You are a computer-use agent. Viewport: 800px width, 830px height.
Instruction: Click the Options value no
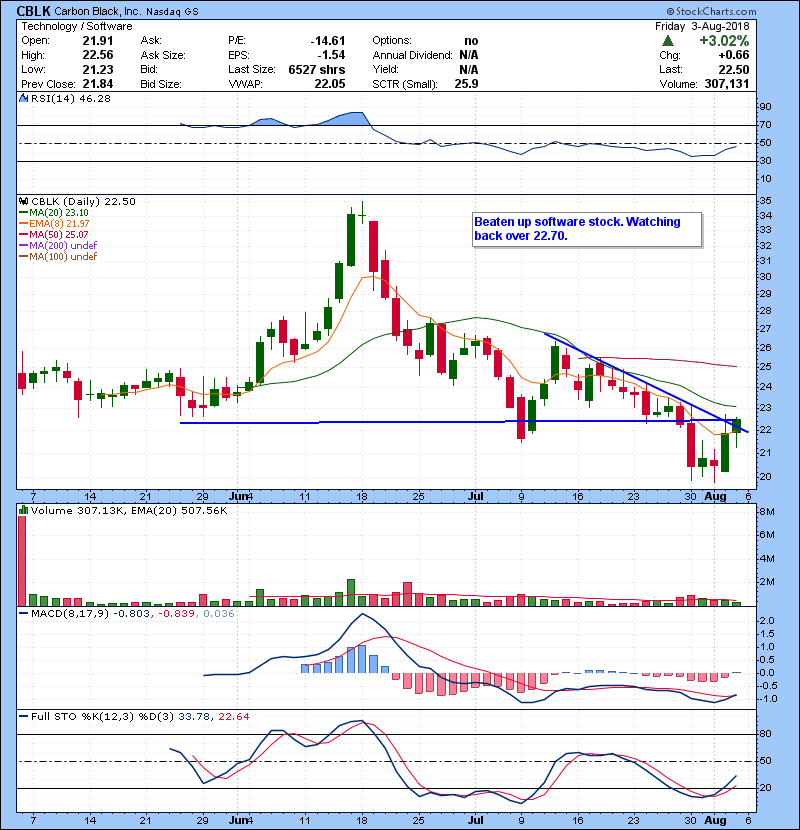click(471, 41)
